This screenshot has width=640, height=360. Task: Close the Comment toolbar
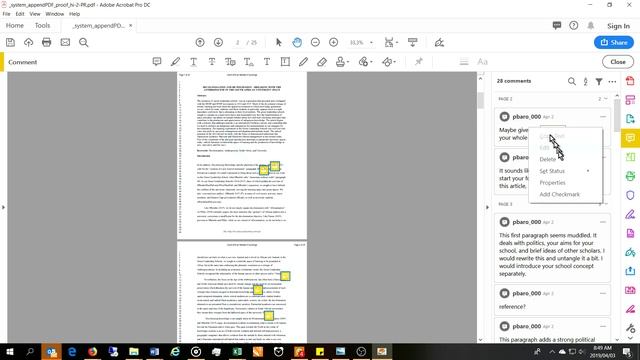click(x=618, y=62)
